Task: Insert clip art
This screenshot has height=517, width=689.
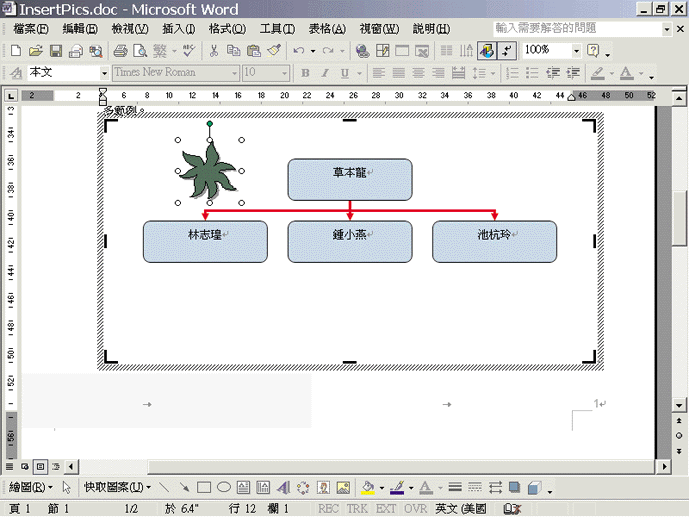Action: [323, 487]
